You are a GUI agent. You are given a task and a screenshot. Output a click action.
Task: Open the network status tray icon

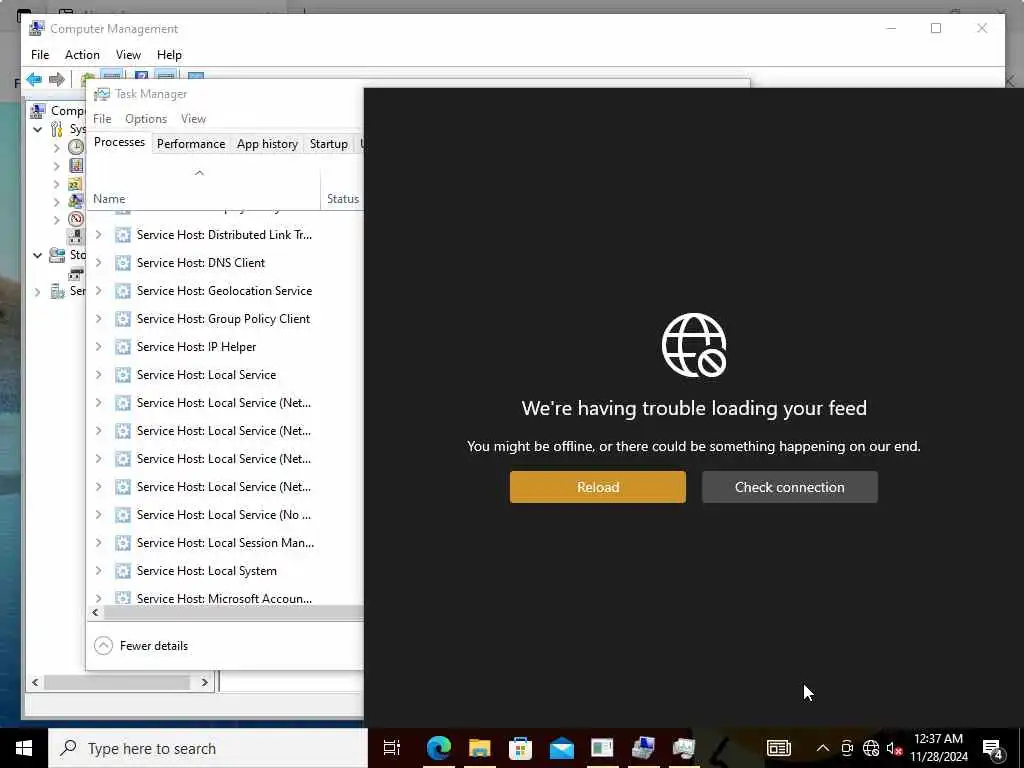coord(871,748)
